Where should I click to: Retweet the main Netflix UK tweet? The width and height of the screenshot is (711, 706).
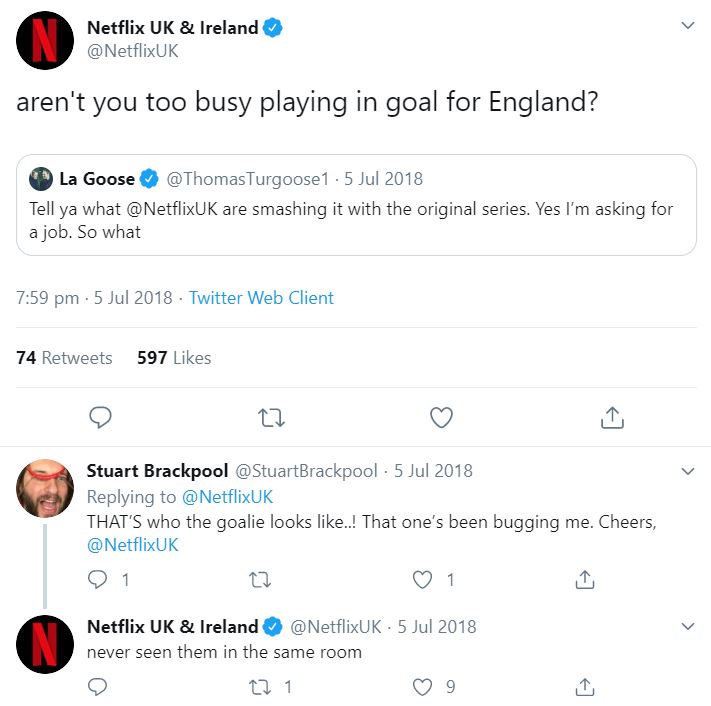point(271,416)
